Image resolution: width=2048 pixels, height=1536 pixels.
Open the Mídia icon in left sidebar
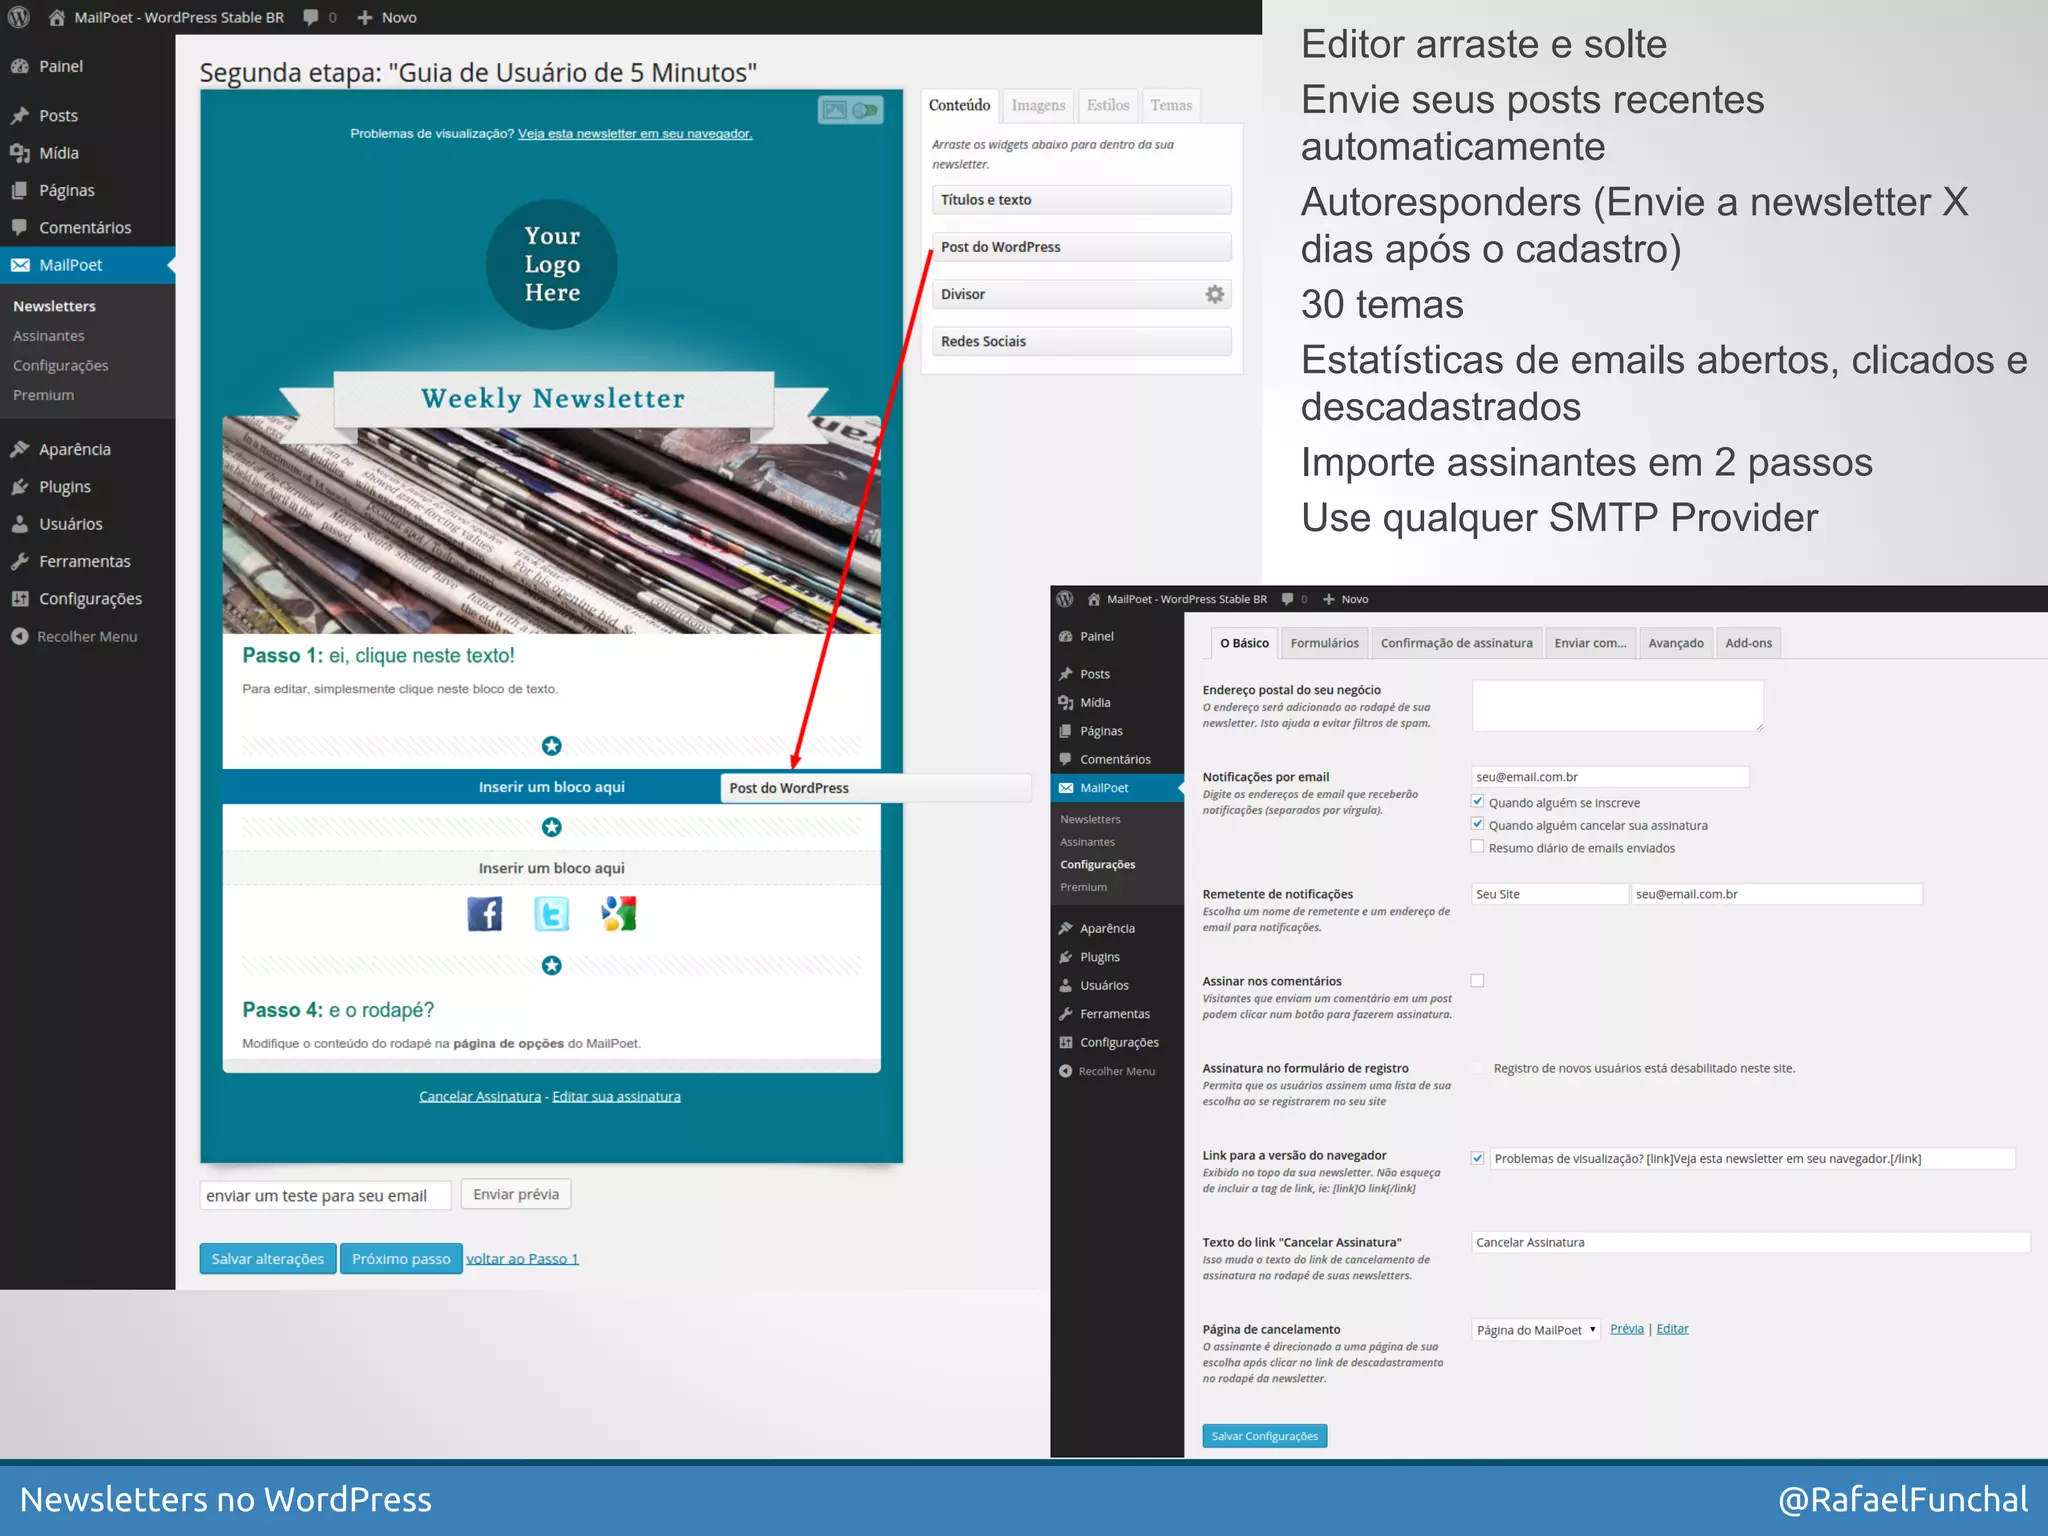click(x=20, y=153)
